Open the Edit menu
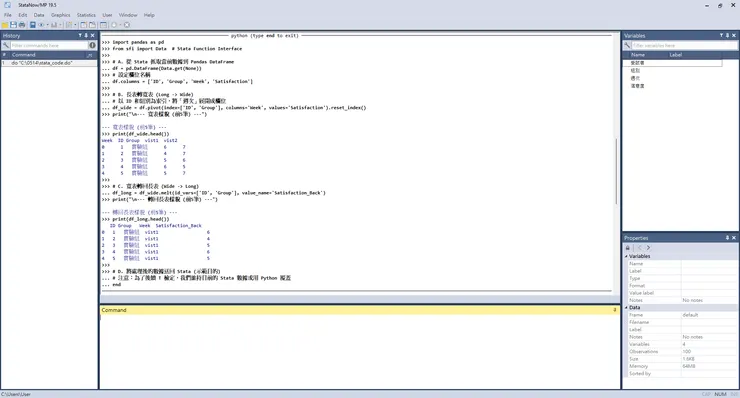This screenshot has width=740, height=398. (23, 15)
